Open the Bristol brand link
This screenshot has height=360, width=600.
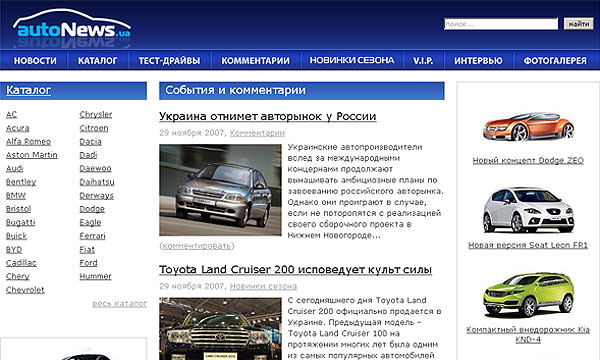[x=18, y=209]
